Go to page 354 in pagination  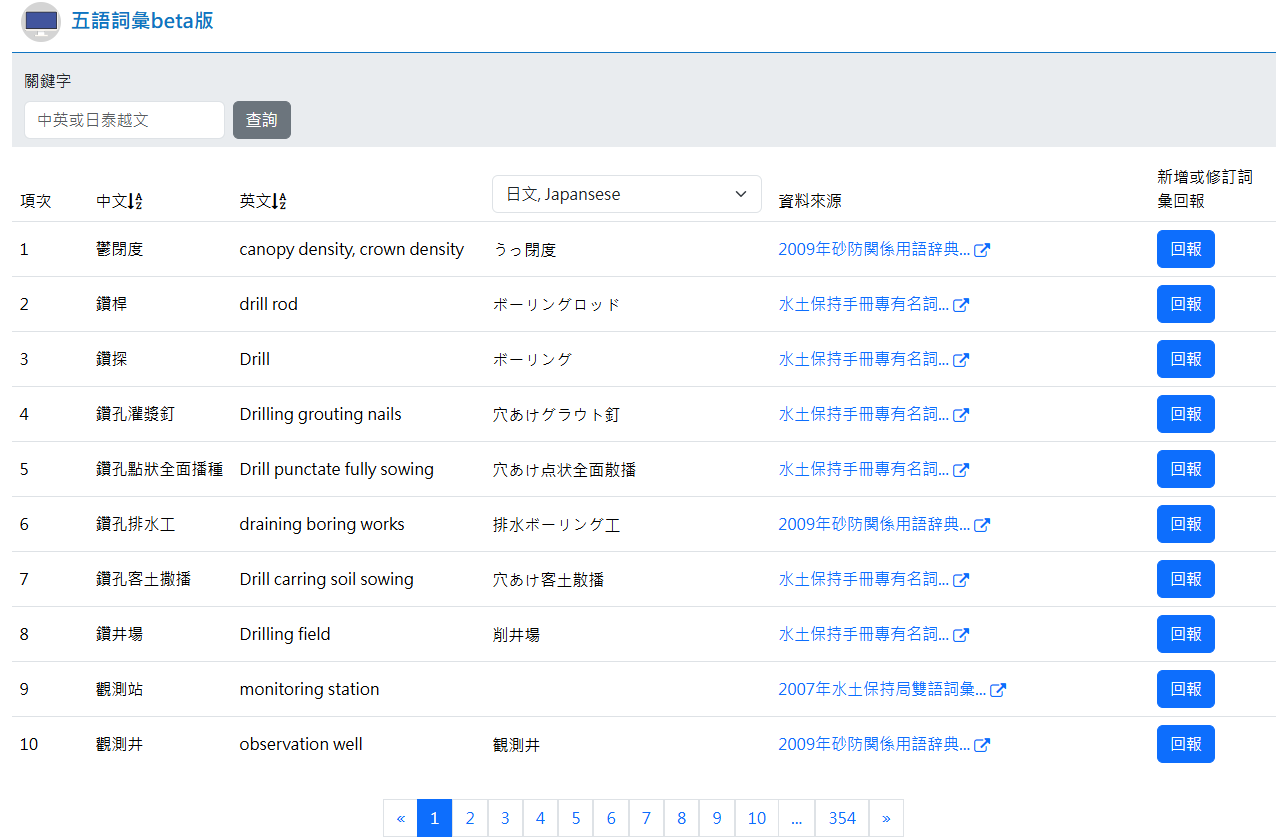tap(841, 818)
